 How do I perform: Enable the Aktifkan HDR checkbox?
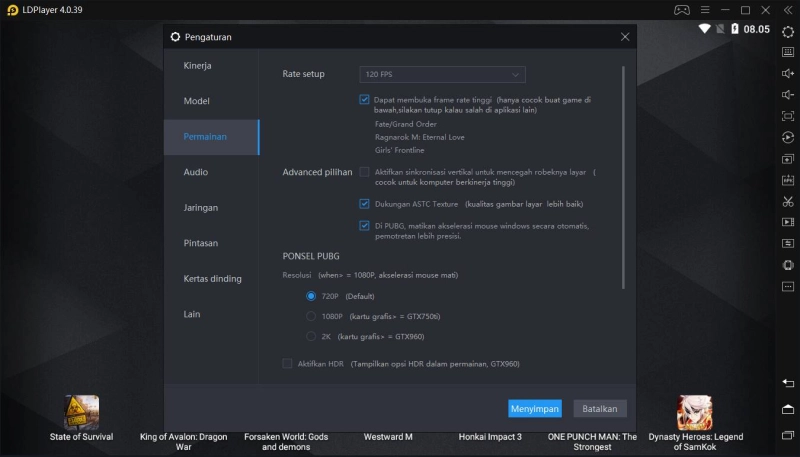pyautogui.click(x=288, y=364)
